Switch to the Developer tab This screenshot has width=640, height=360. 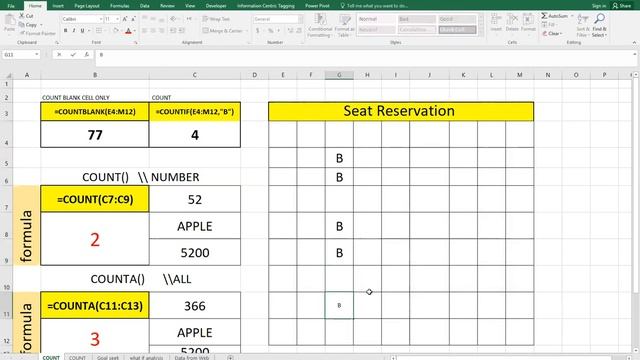click(216, 6)
